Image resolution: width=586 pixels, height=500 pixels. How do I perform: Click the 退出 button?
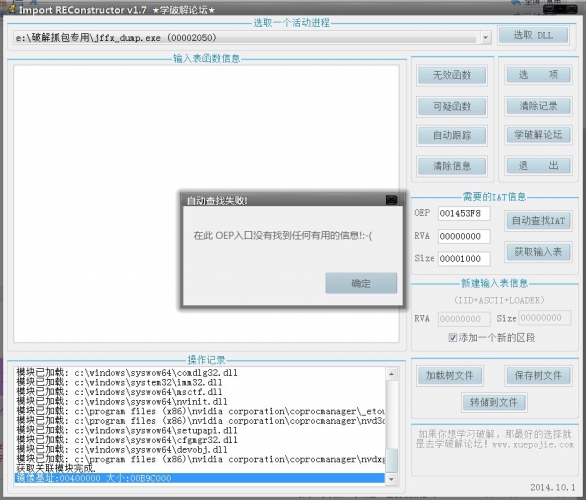(538, 165)
